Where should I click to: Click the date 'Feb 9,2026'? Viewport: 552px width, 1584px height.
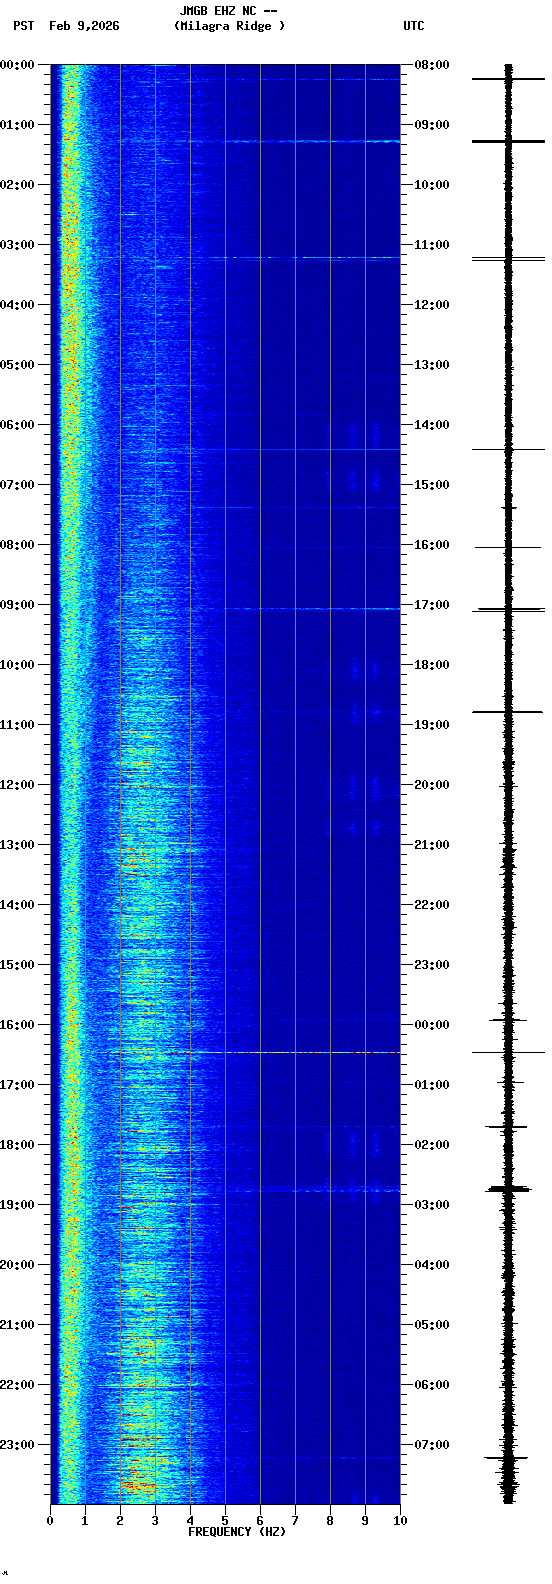tap(84, 26)
